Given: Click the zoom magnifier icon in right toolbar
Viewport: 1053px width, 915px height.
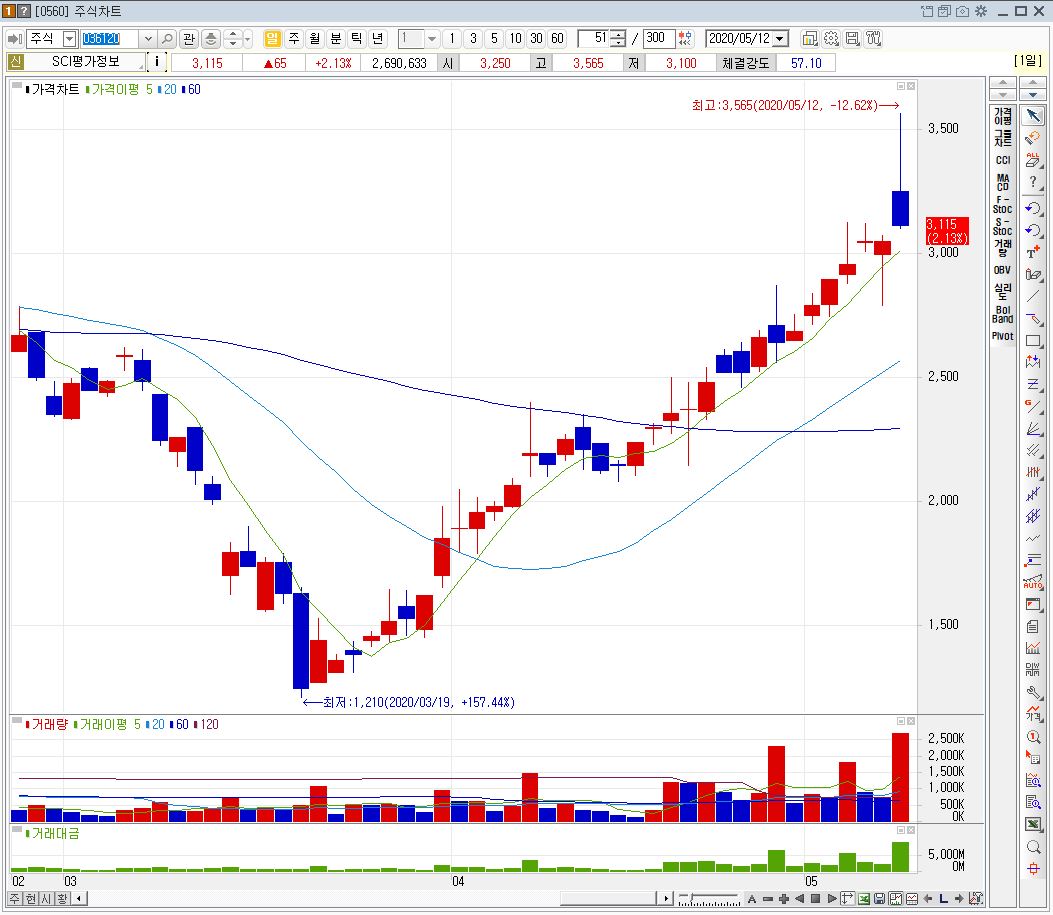Looking at the screenshot, I should tap(1034, 847).
